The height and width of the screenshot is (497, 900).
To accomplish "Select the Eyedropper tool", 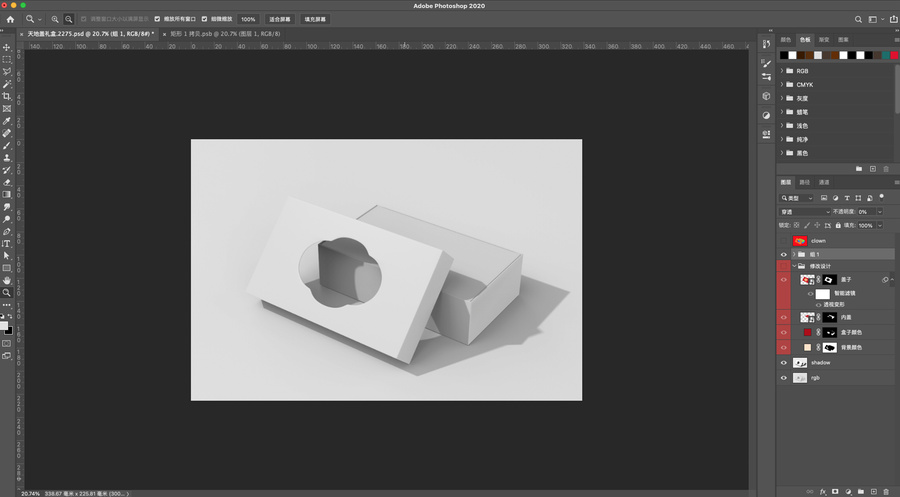I will [7, 121].
